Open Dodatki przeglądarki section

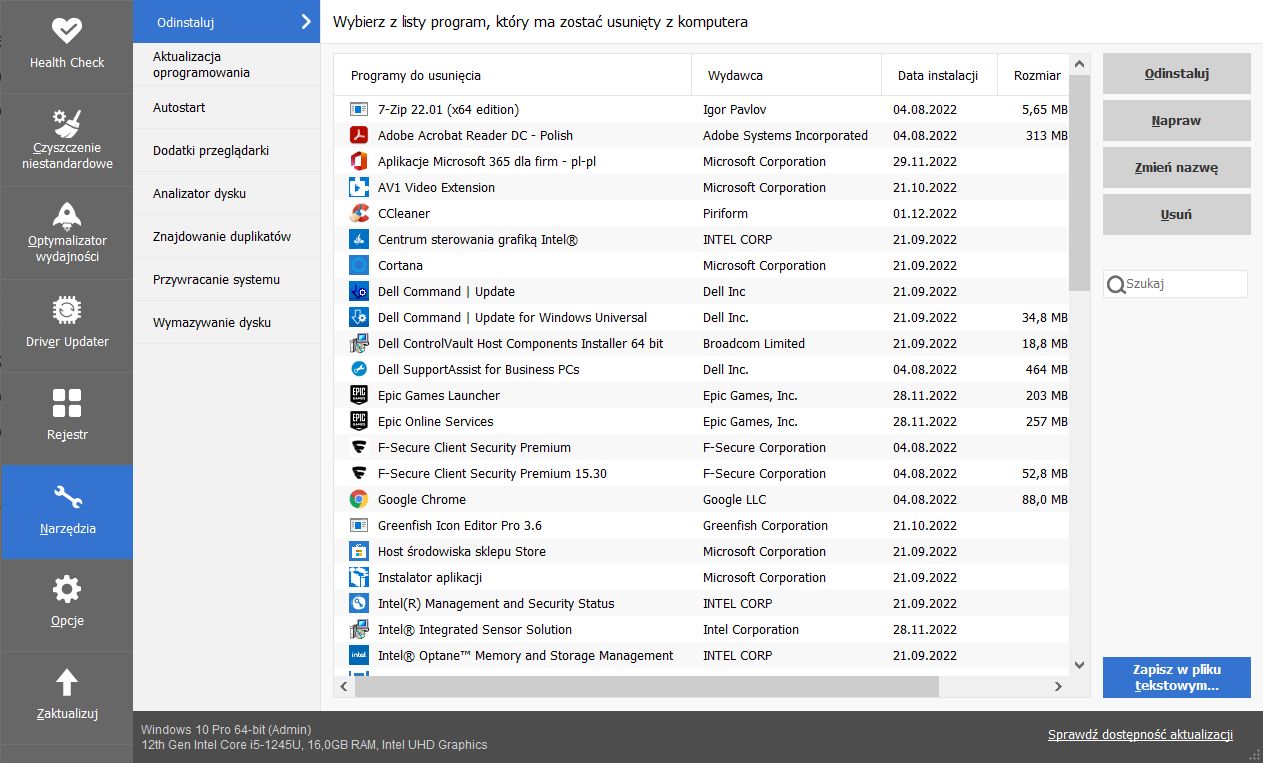coord(227,151)
